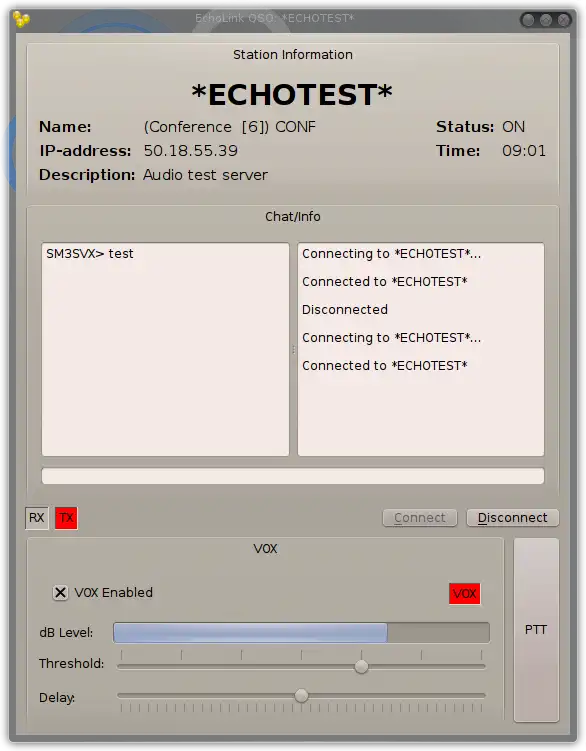Click the Threshold slider handle
Image resolution: width=586 pixels, height=751 pixels.
[x=361, y=666]
